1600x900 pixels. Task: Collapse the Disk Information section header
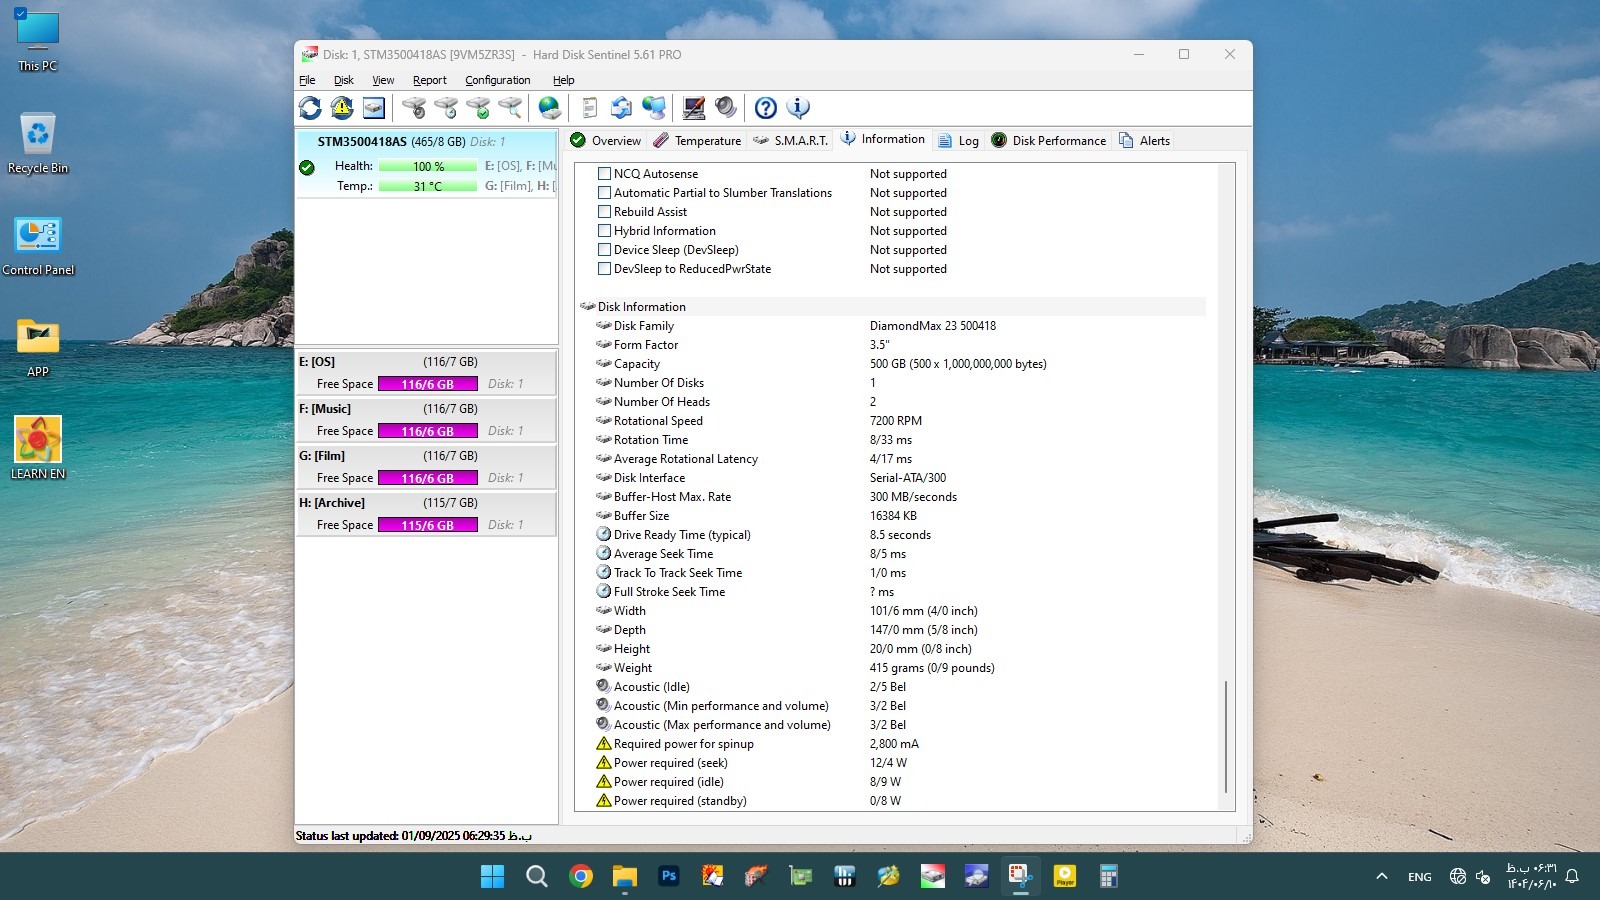[892, 307]
